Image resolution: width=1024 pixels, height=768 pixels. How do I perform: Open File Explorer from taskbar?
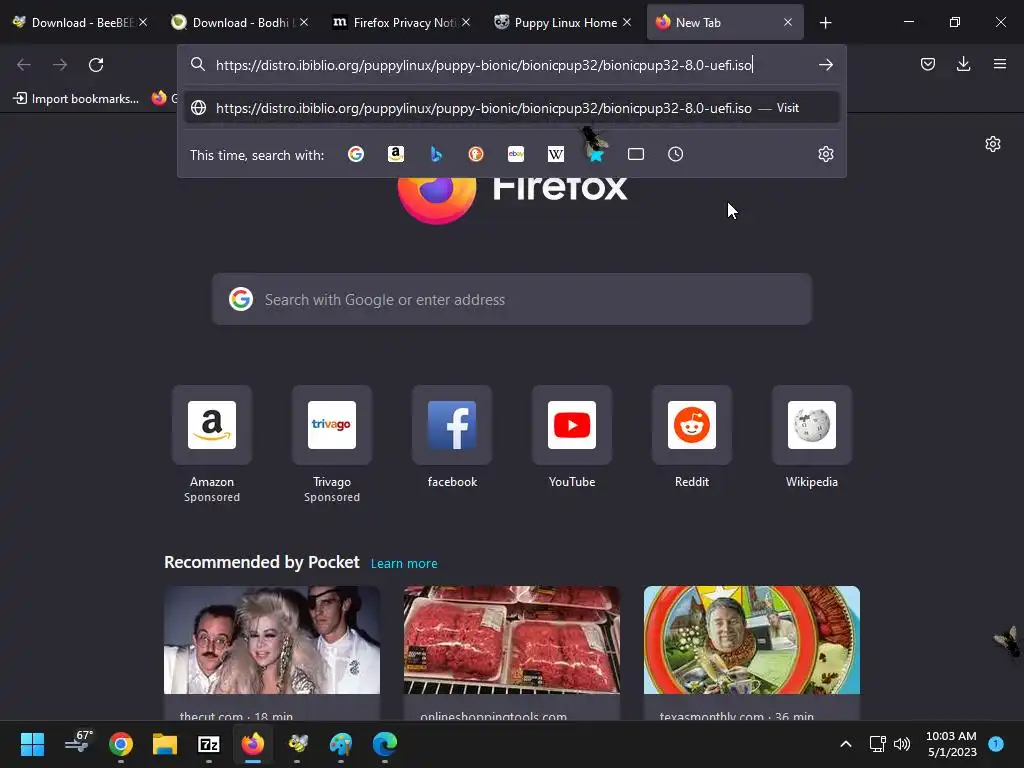(x=165, y=744)
